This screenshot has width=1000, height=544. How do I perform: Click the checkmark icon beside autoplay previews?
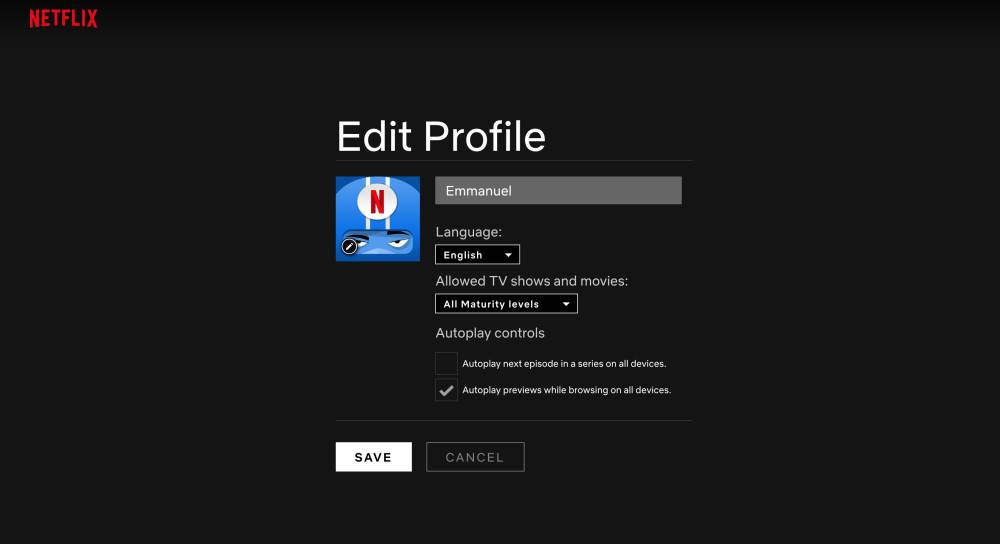pyautogui.click(x=446, y=390)
